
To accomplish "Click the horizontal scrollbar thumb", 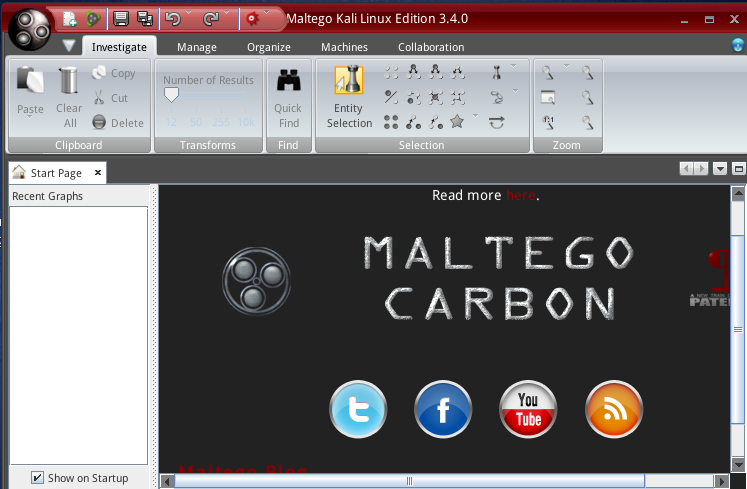I will [409, 481].
